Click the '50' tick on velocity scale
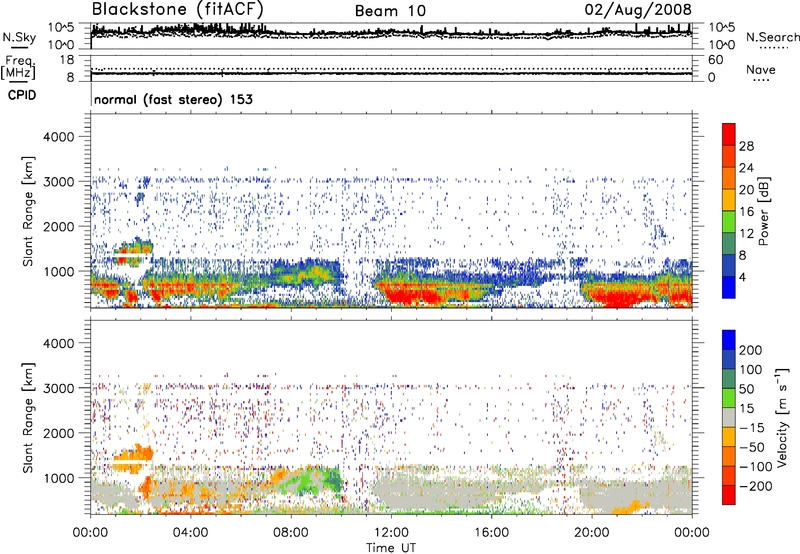800x554 pixels. pyautogui.click(x=746, y=389)
